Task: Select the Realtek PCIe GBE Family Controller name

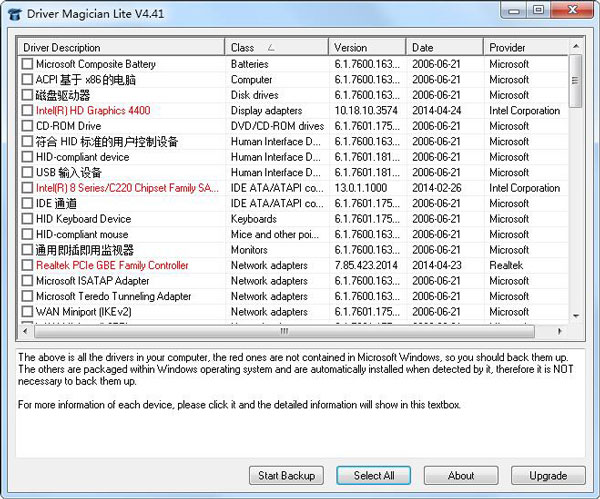Action: pyautogui.click(x=112, y=265)
